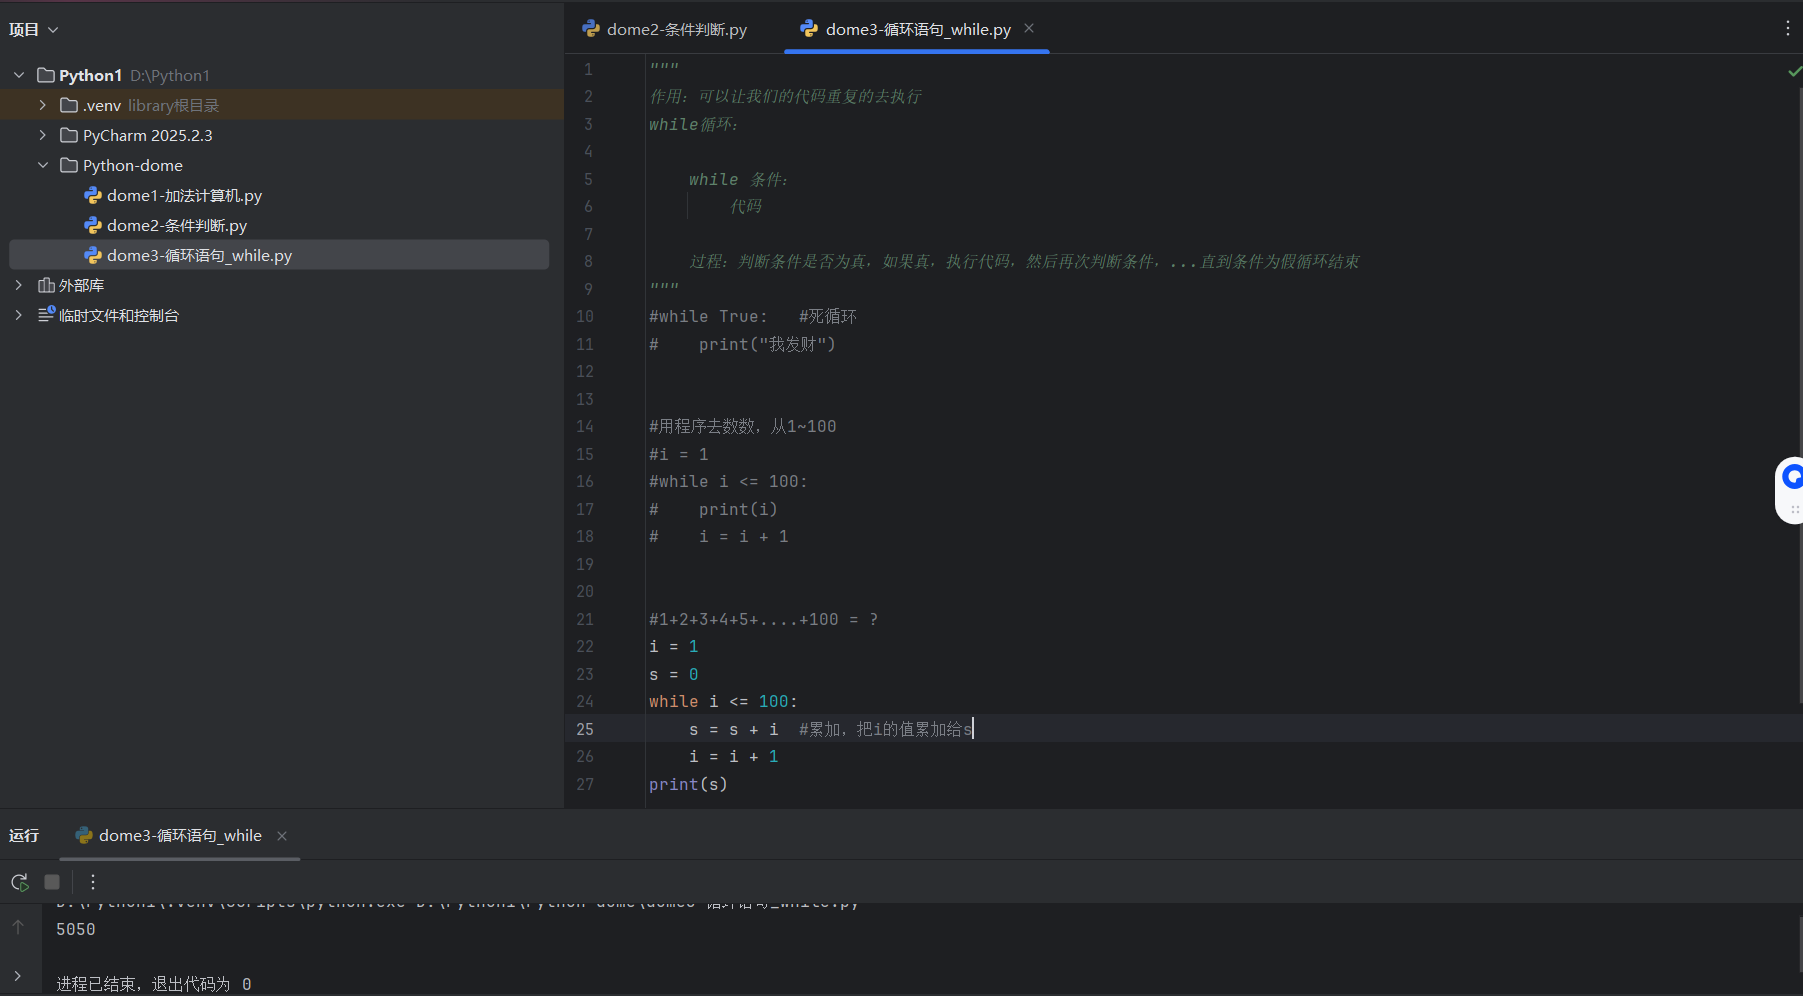Collapse the Python1 root folder
Viewport: 1803px width, 996px height.
click(19, 75)
